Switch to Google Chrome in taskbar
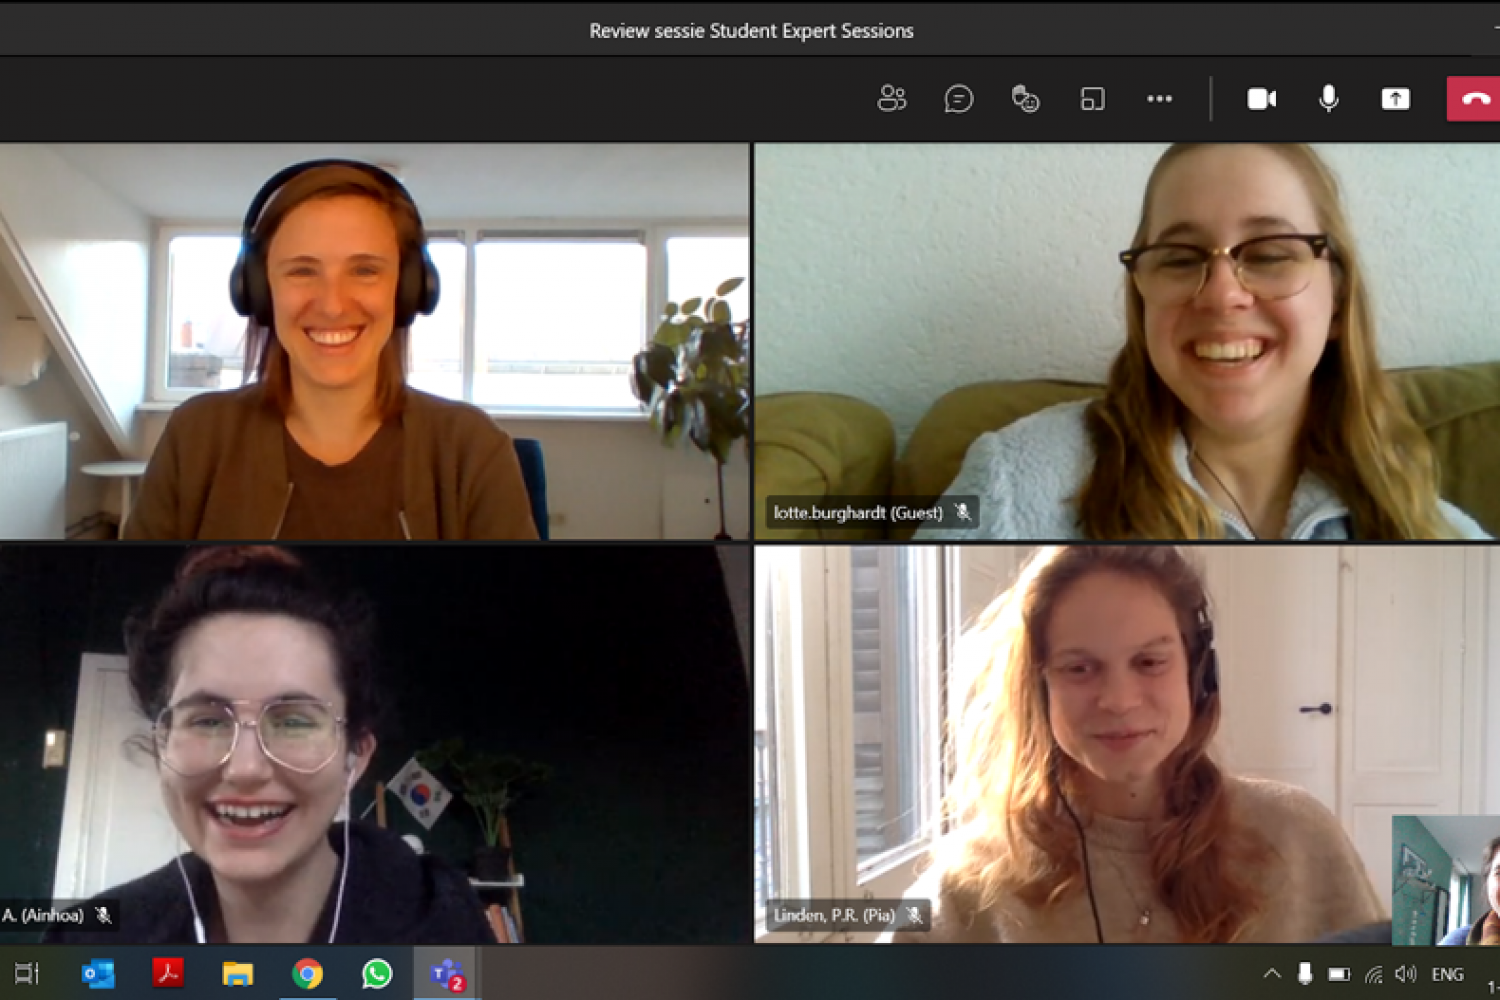The height and width of the screenshot is (1000, 1500). point(307,973)
